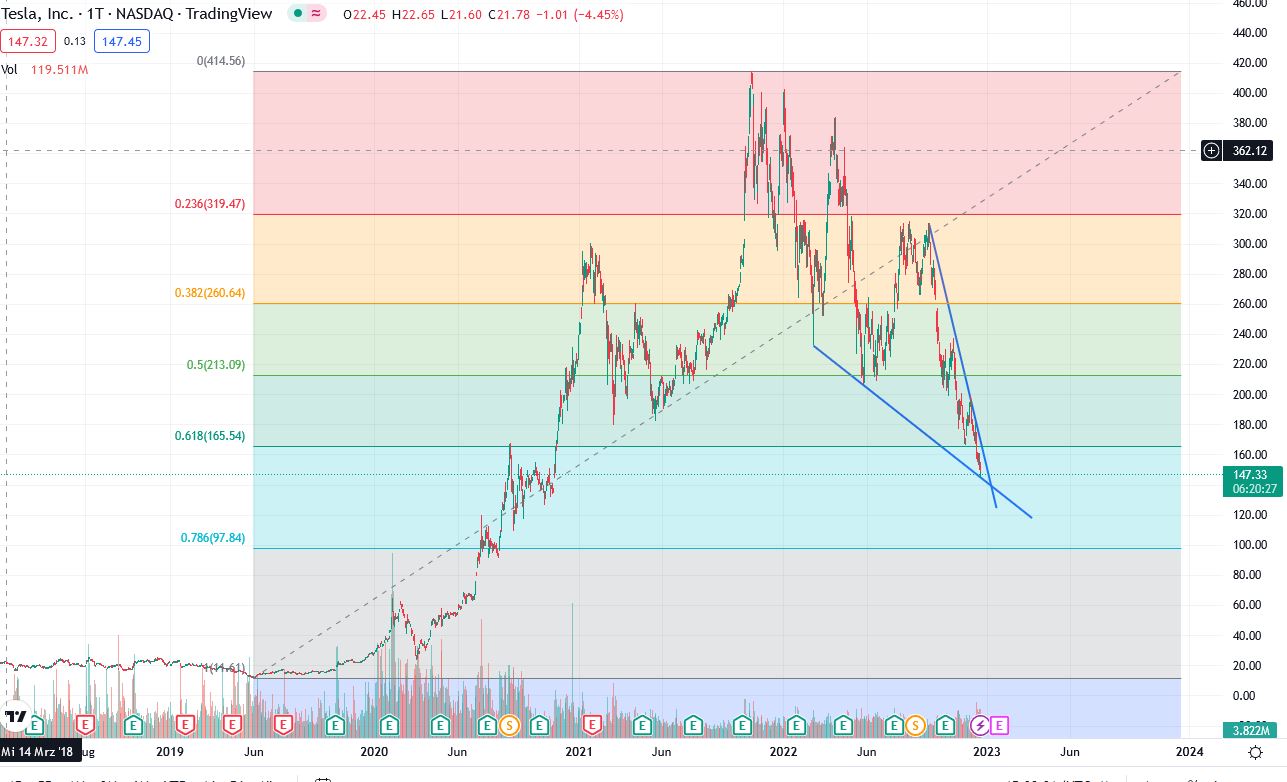Open the 2022 orange stock split marker
The image size is (1287, 782).
915,724
